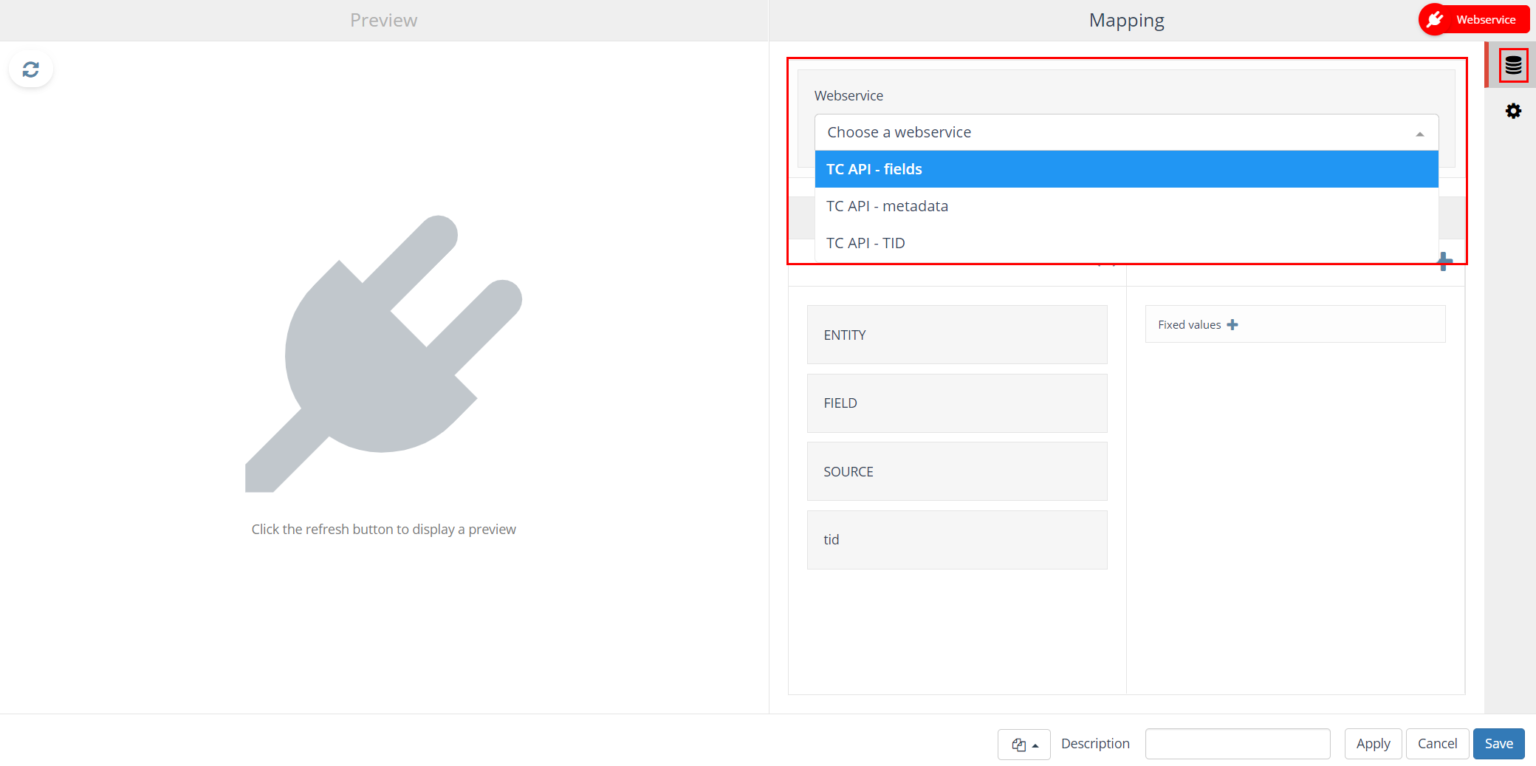Click the red Webservice plug badge

pyautogui.click(x=1475, y=19)
